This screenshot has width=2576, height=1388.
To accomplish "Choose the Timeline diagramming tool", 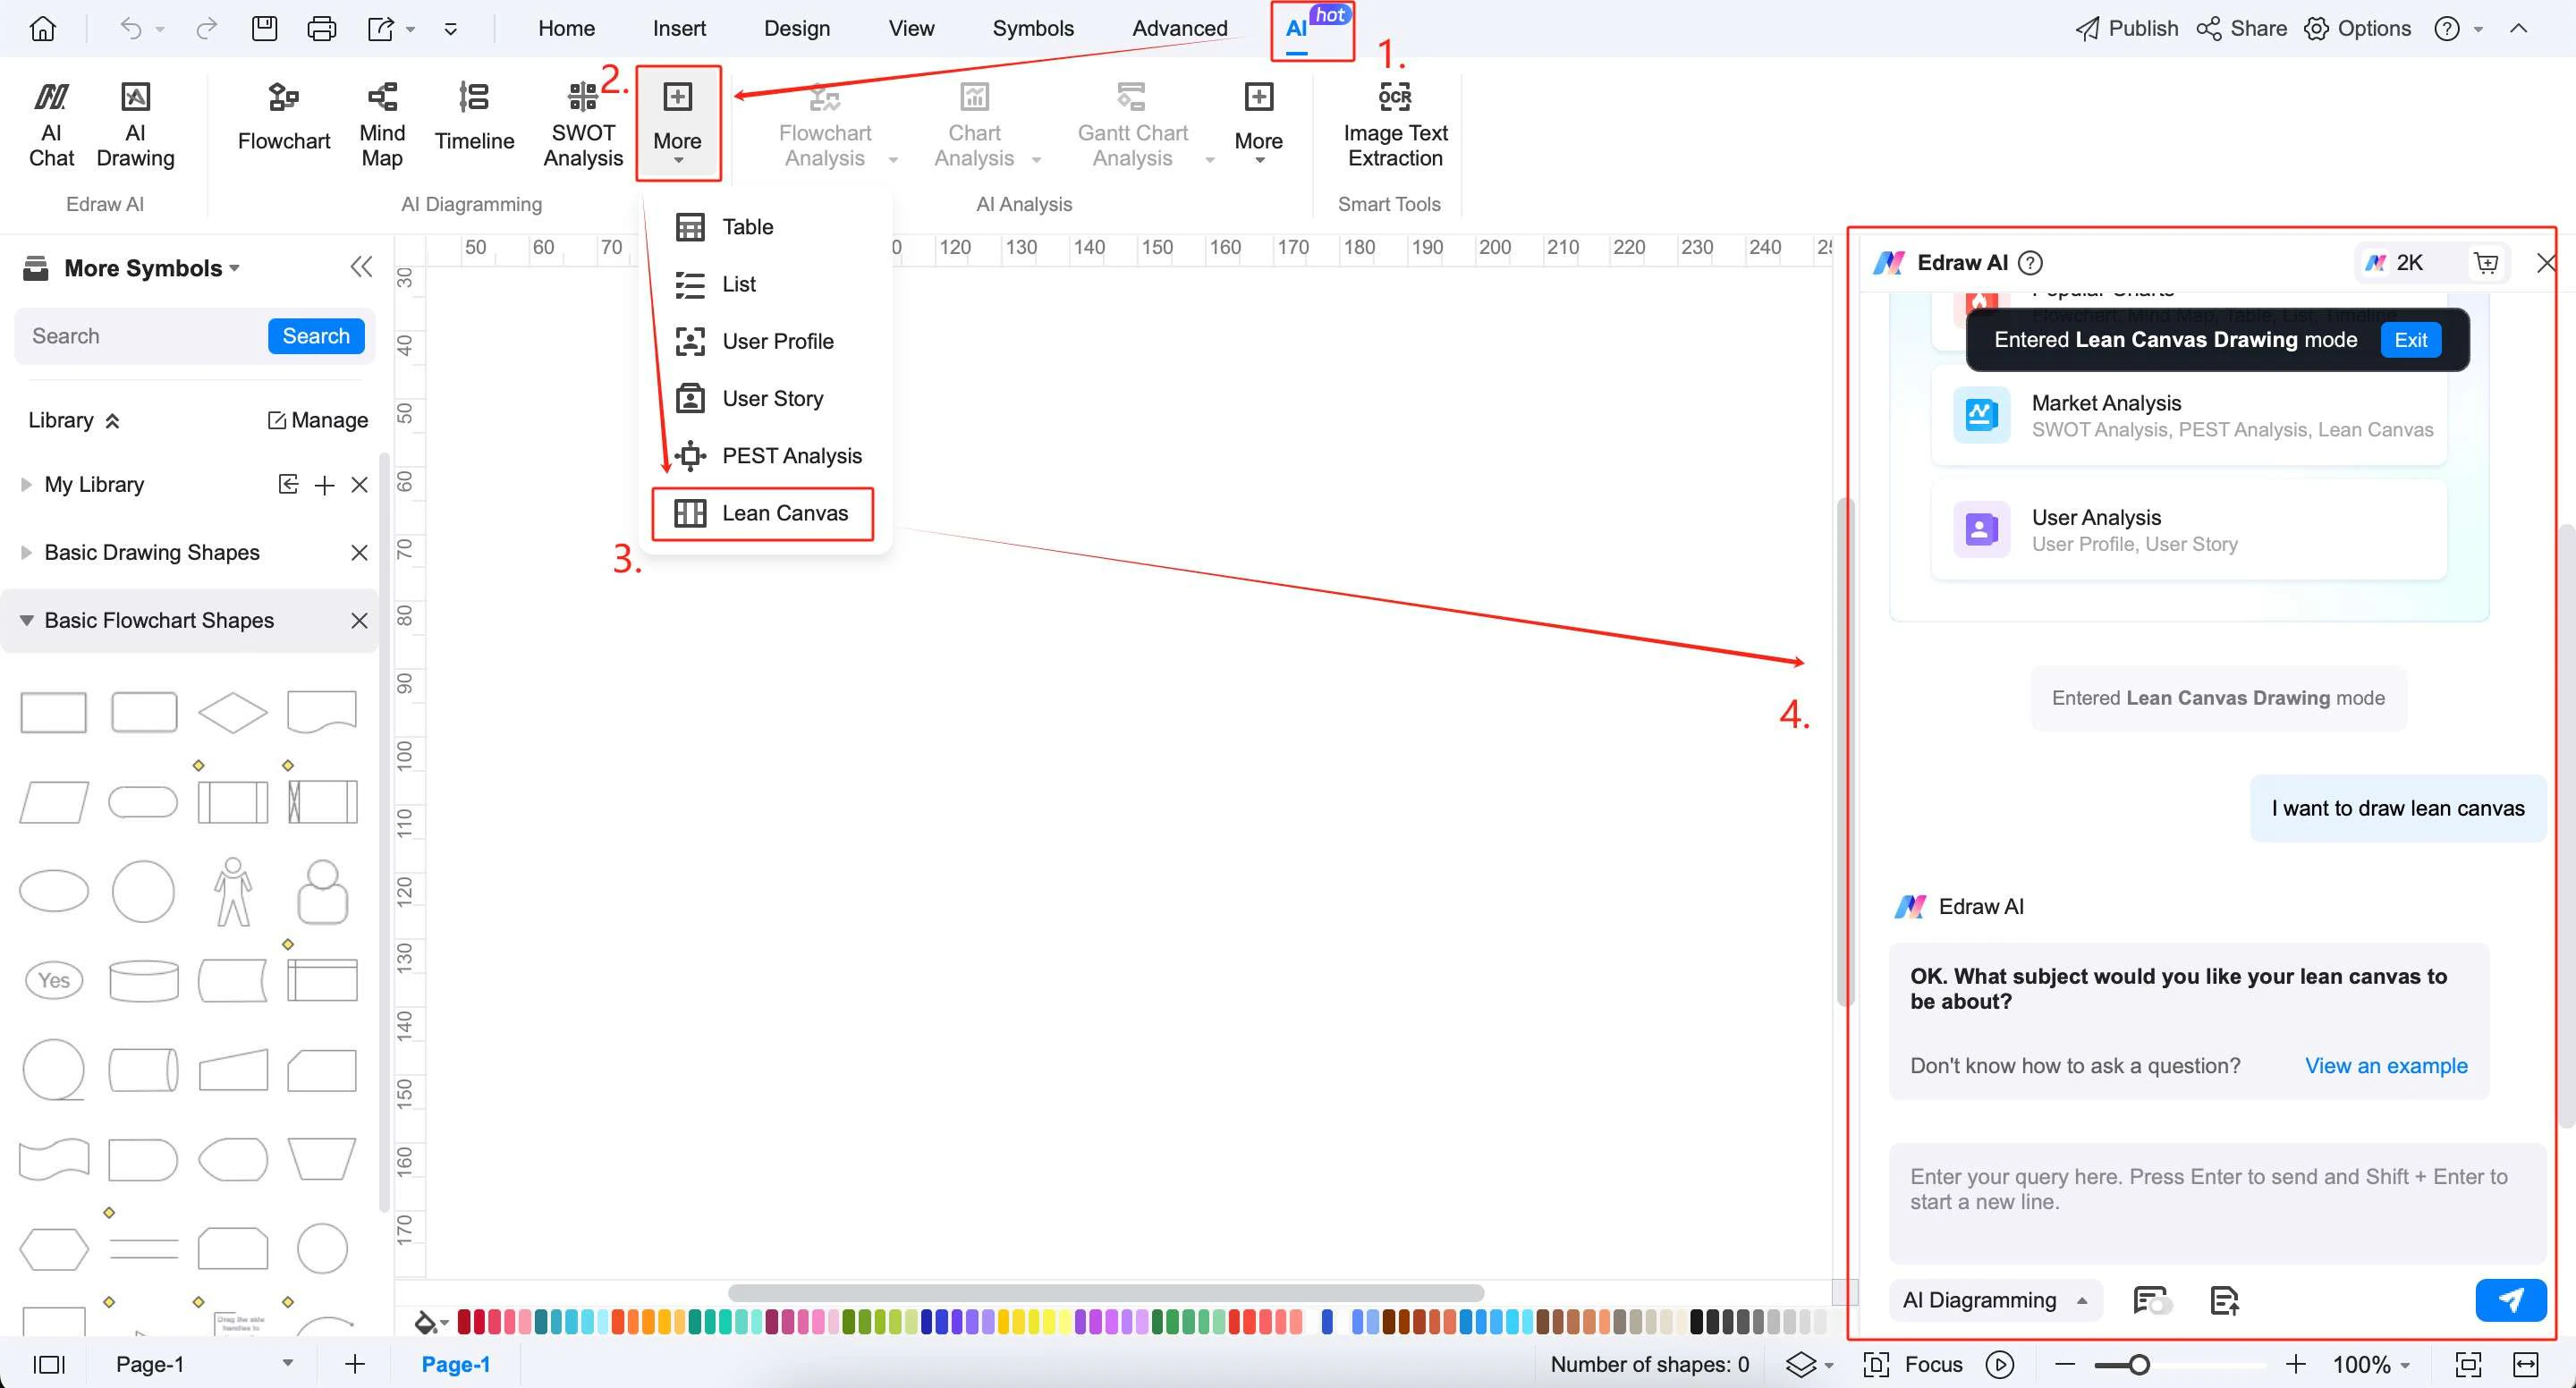I will click(474, 118).
